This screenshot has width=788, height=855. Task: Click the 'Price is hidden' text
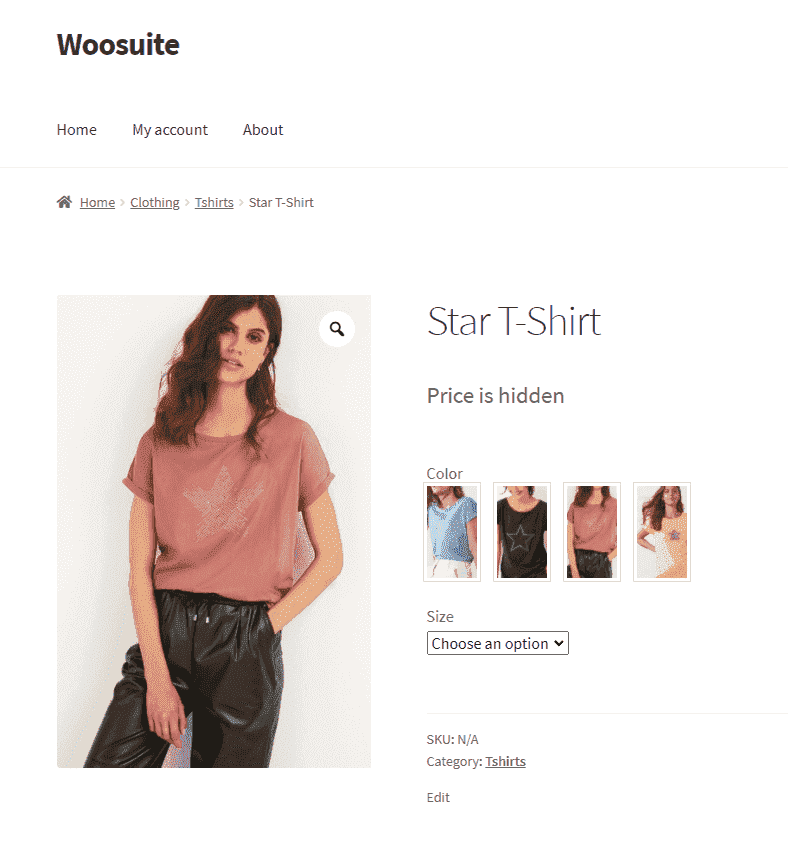[x=495, y=396]
